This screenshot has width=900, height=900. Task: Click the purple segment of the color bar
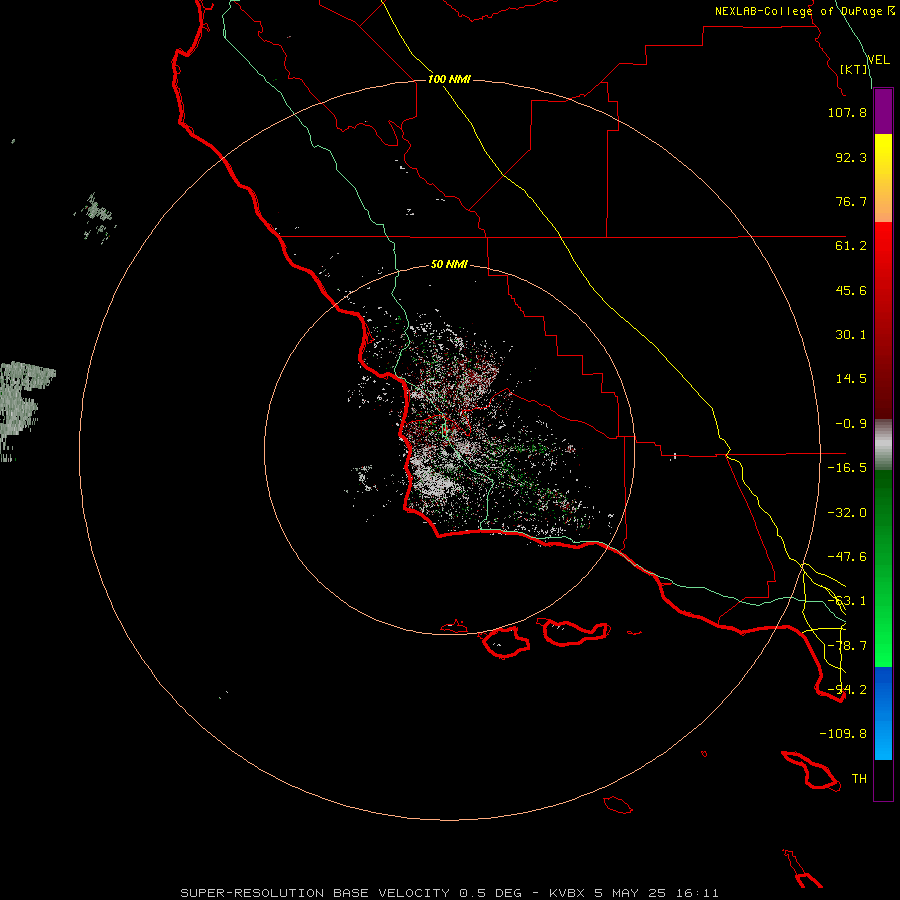point(883,111)
